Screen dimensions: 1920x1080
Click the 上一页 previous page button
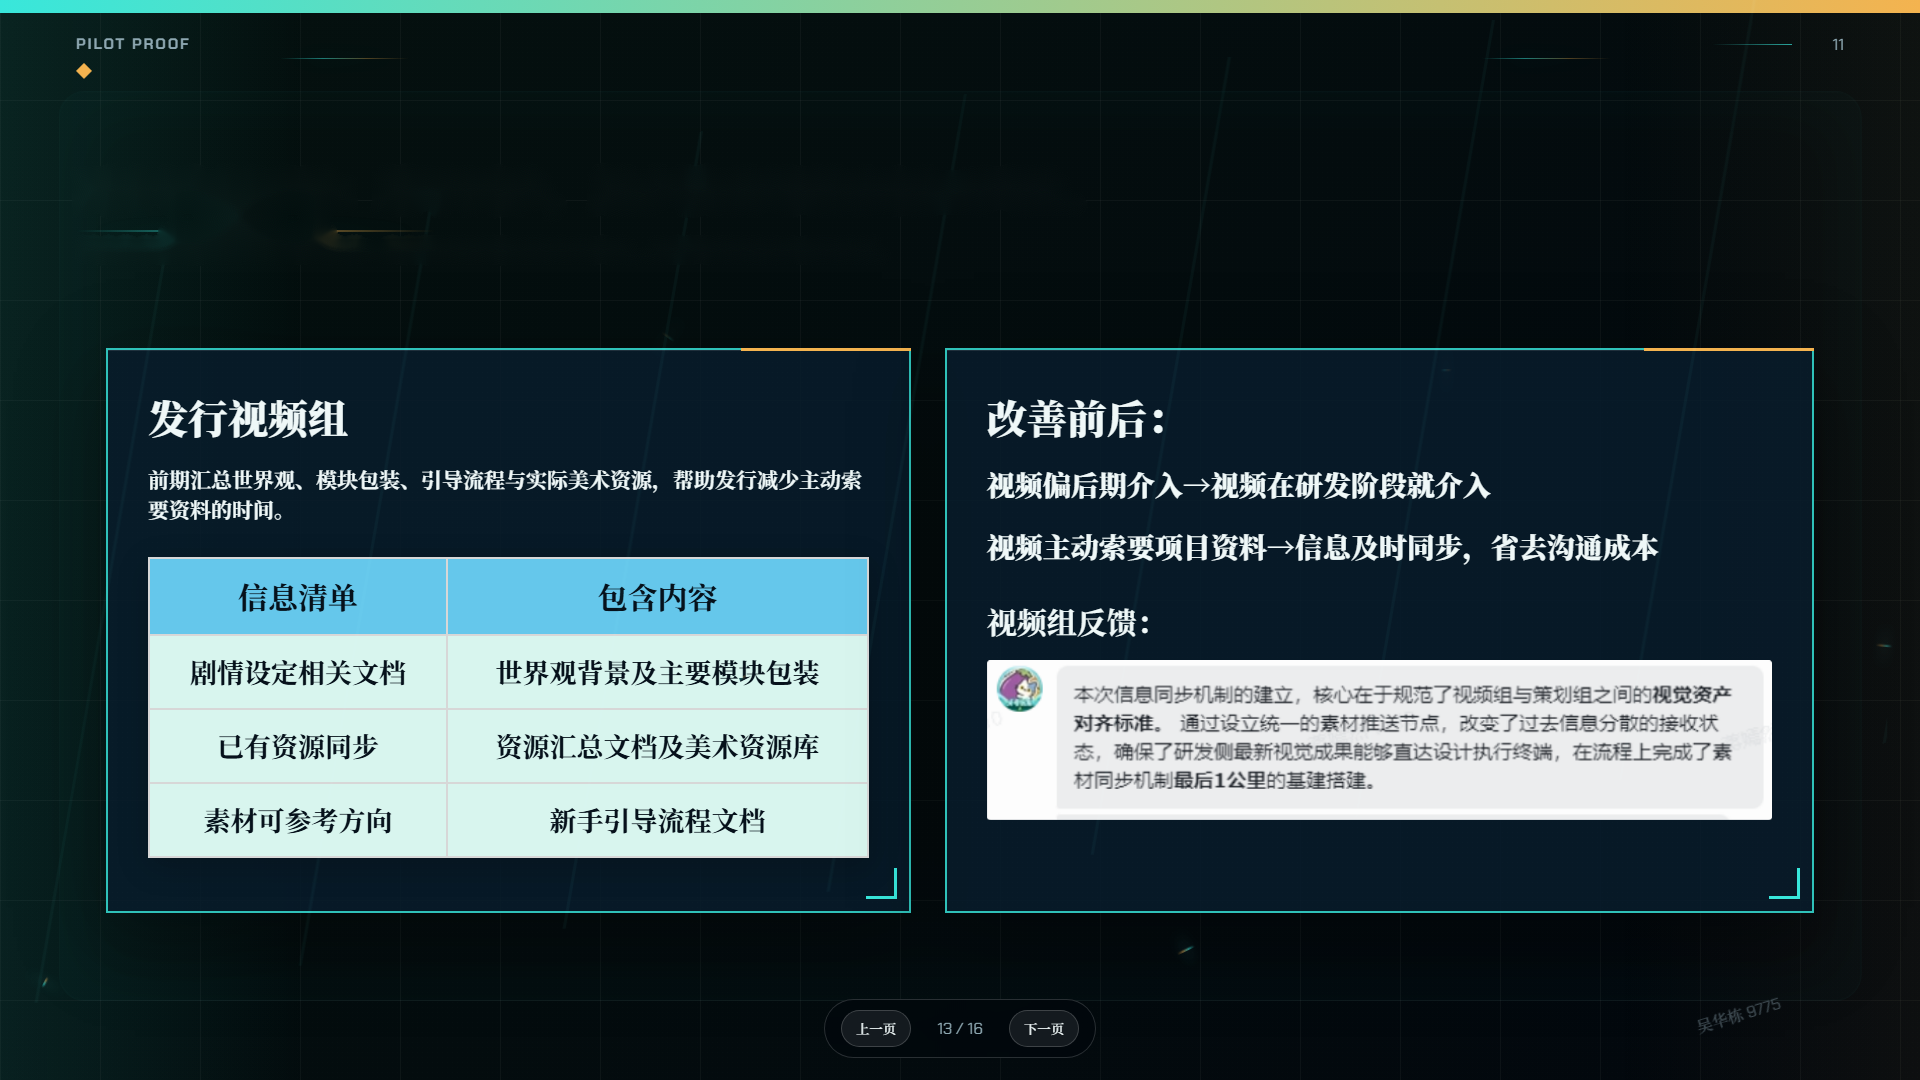[876, 1028]
